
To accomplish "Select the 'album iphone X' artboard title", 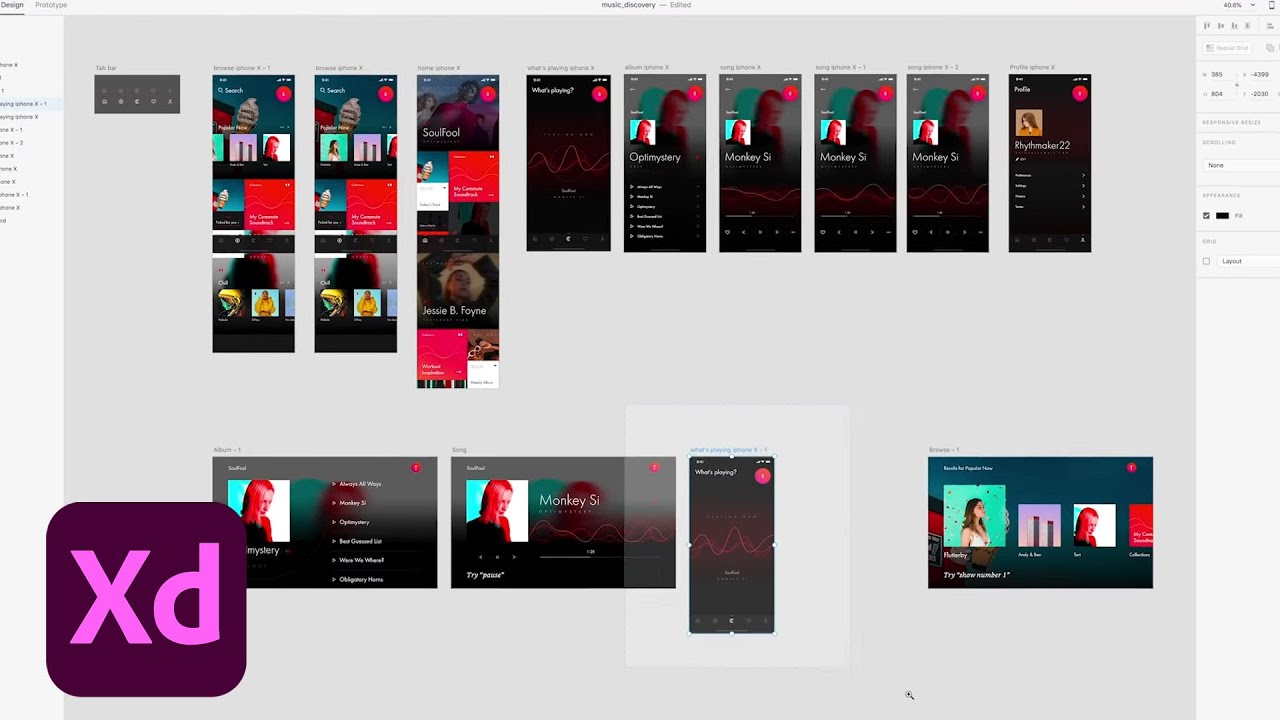I will point(647,67).
